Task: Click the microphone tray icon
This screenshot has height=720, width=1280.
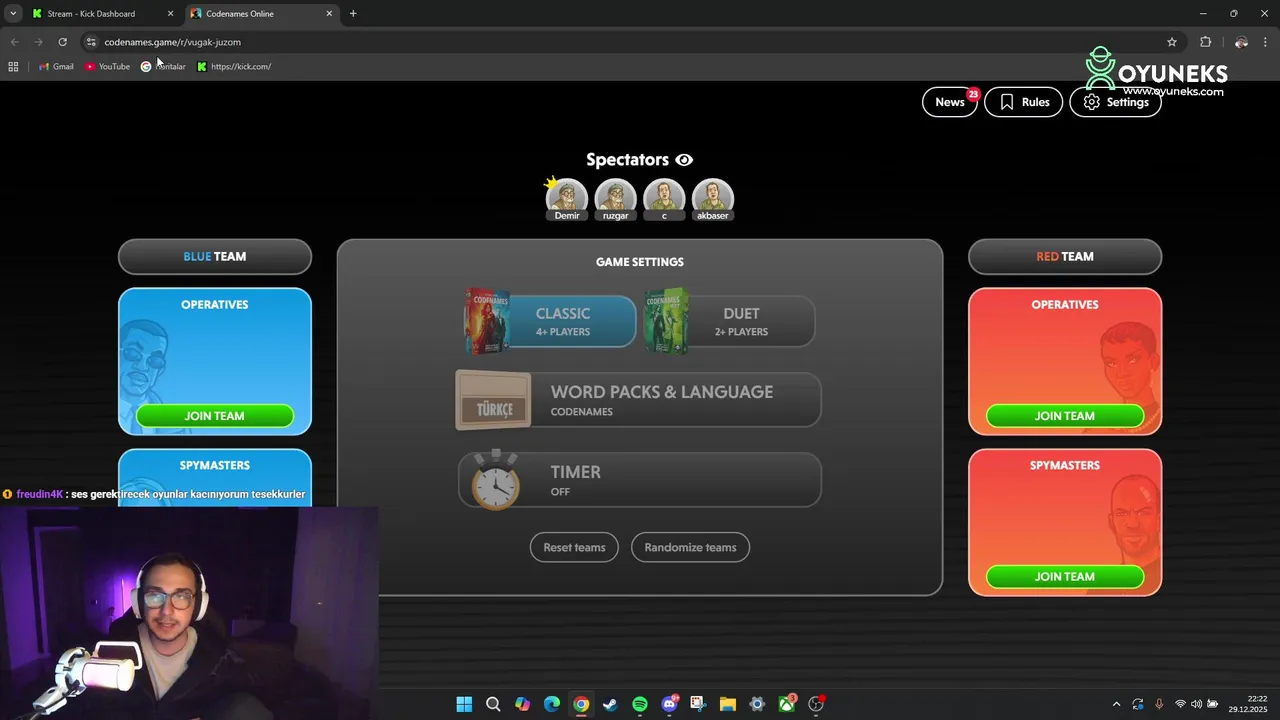Action: coord(1159,704)
